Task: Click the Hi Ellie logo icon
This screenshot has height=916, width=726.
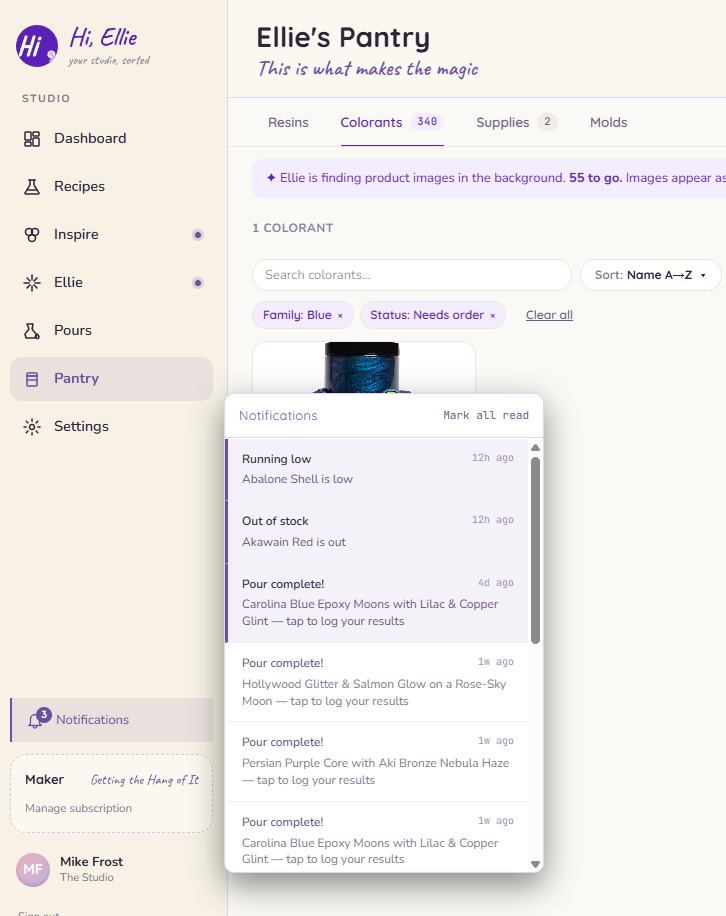Action: coord(36,46)
